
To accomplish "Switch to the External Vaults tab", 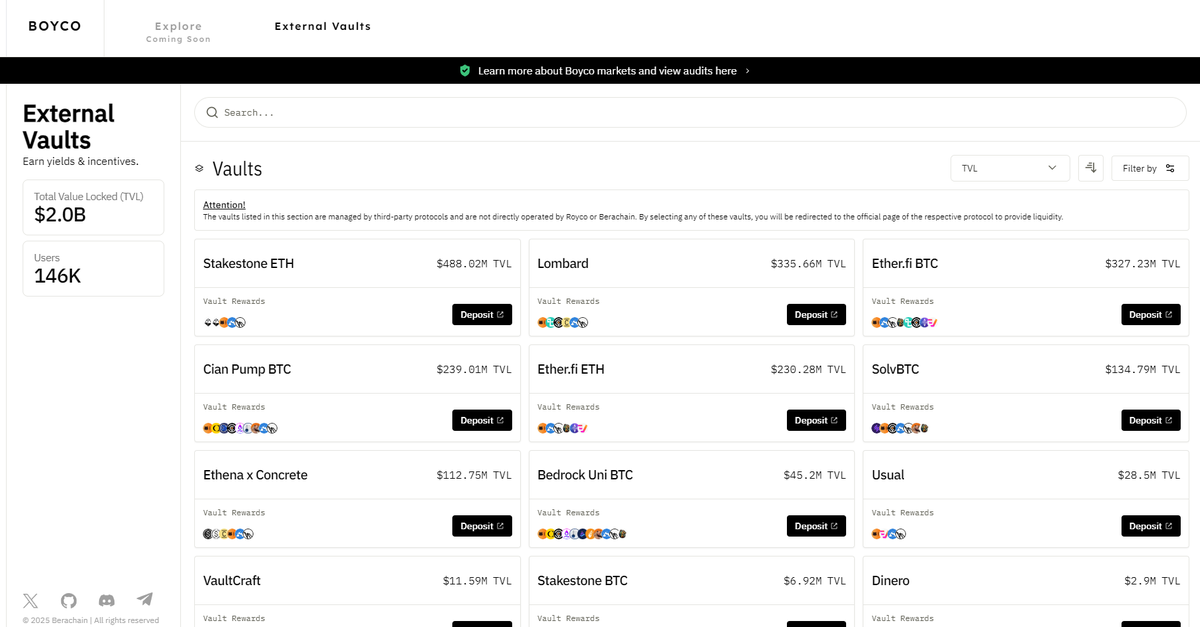I will 323,26.
